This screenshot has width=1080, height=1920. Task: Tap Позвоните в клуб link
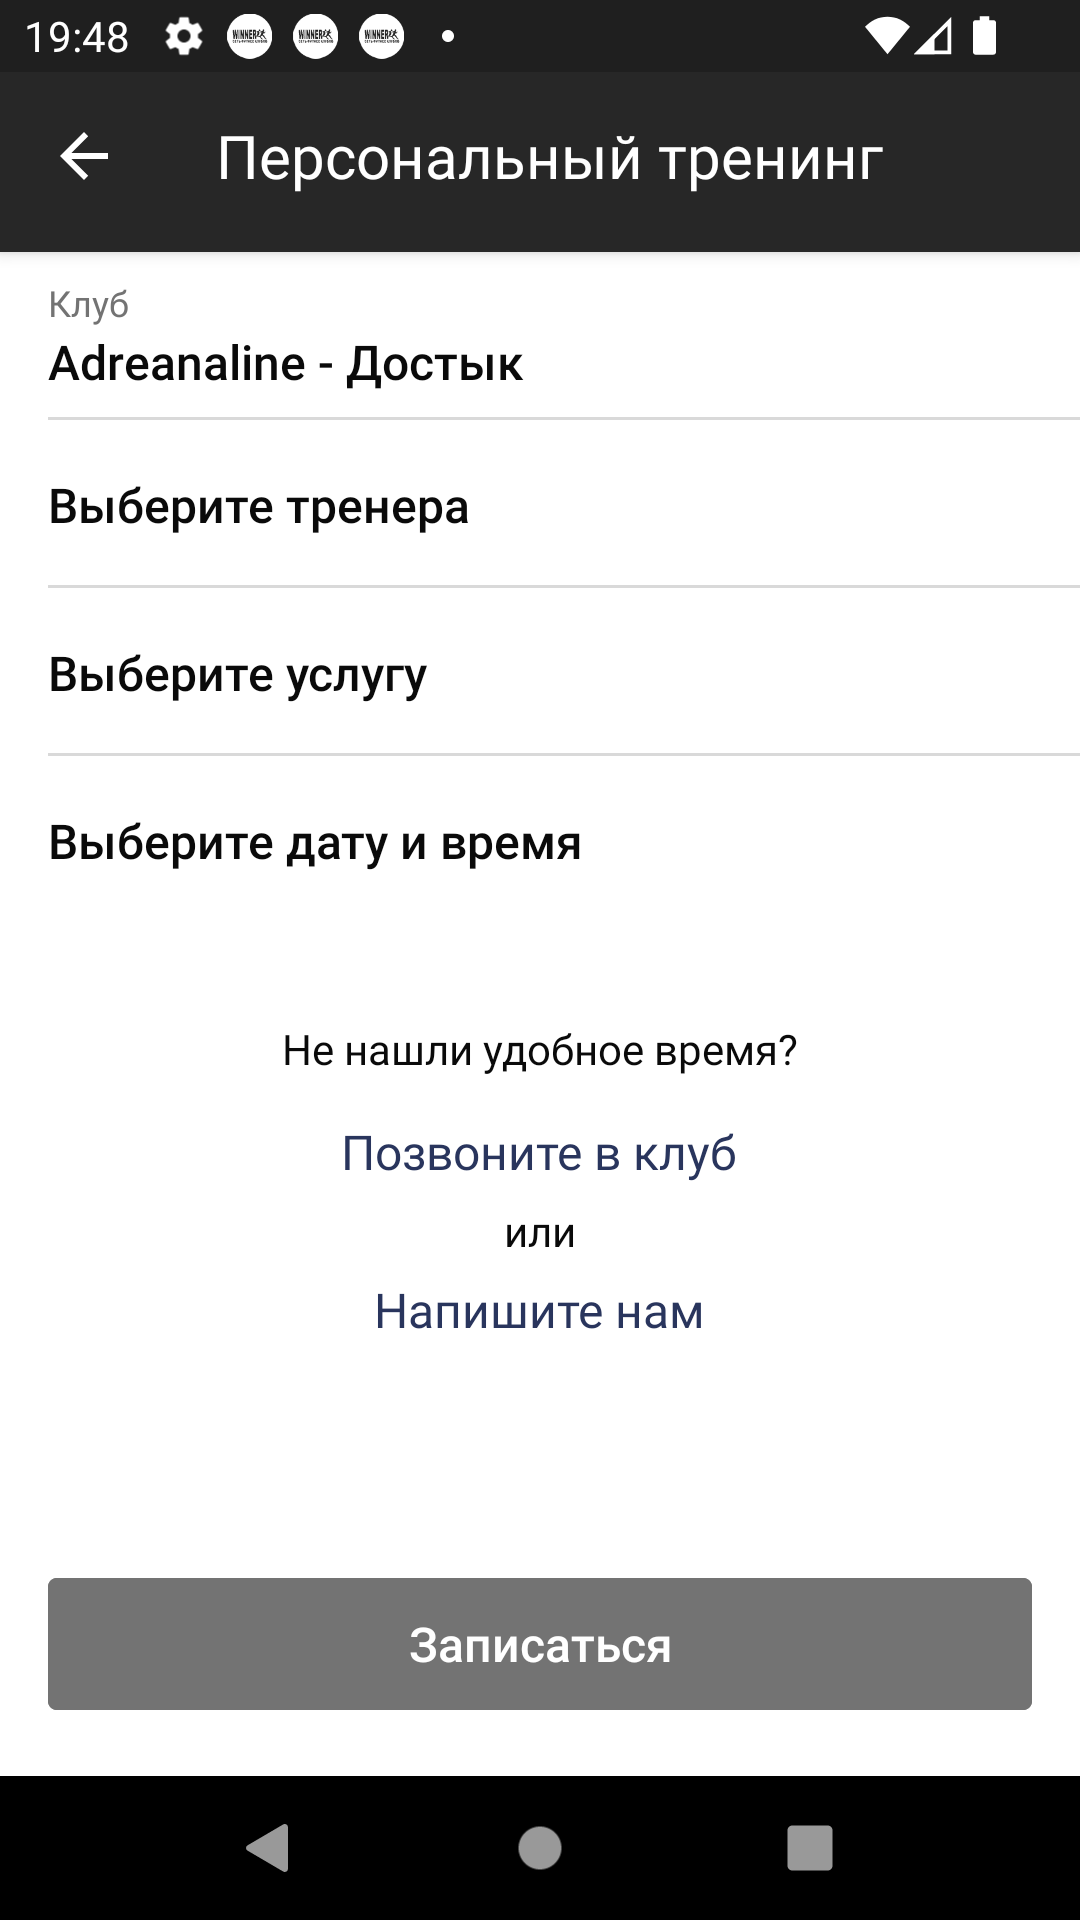click(540, 1154)
